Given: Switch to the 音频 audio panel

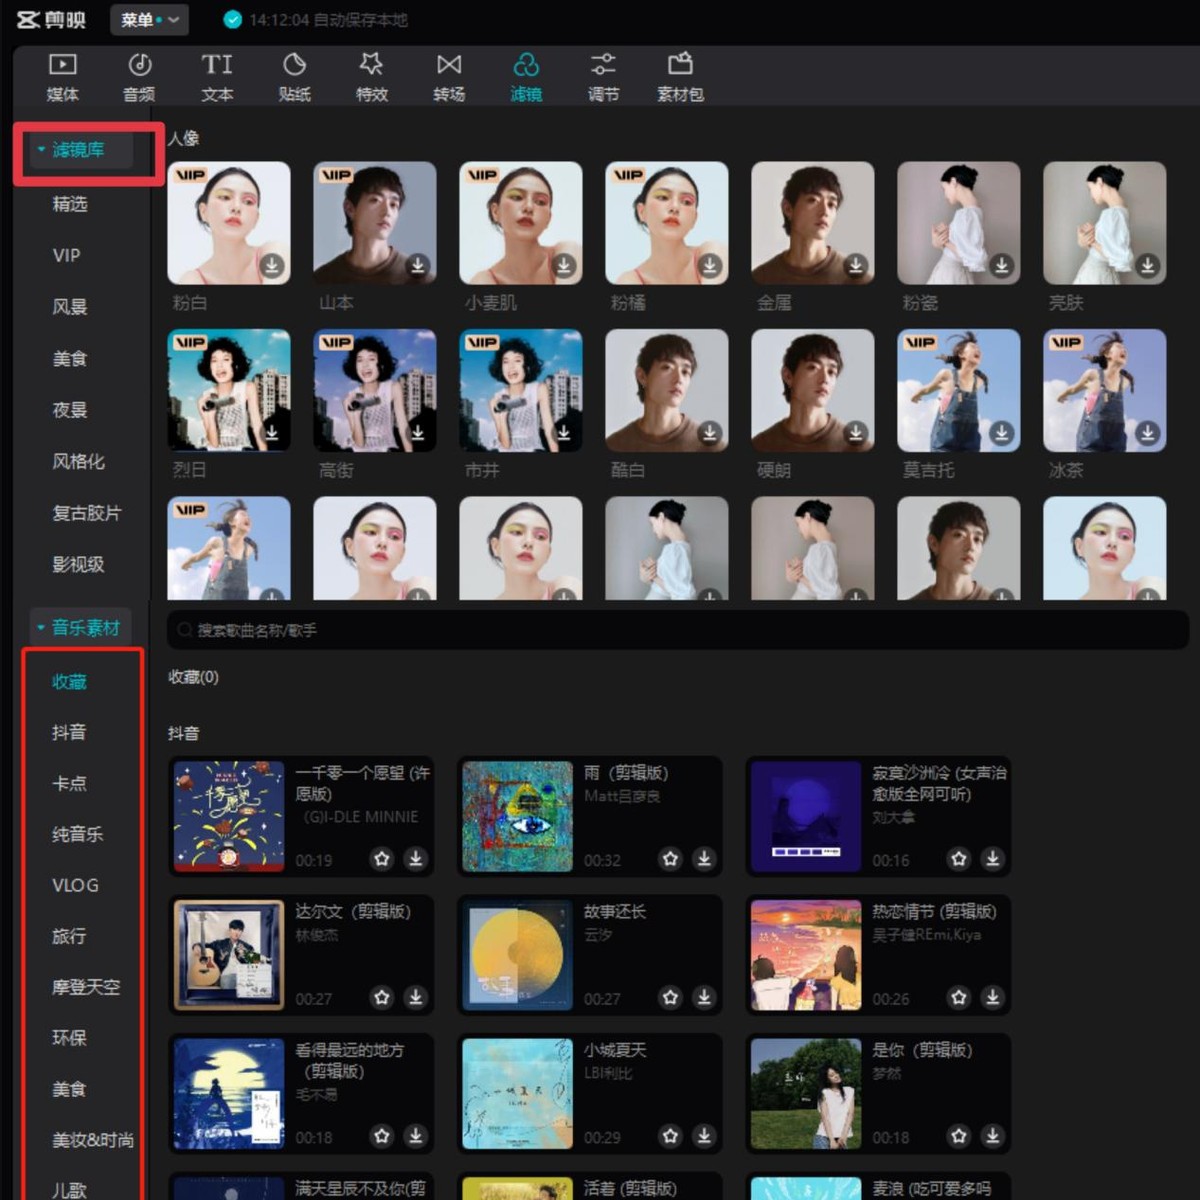Looking at the screenshot, I should point(139,75).
